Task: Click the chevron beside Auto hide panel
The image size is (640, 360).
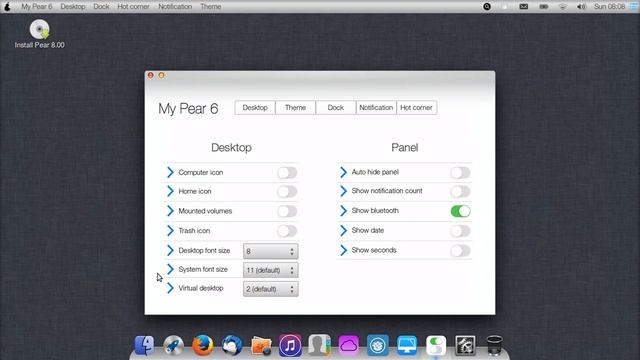Action: coord(343,172)
